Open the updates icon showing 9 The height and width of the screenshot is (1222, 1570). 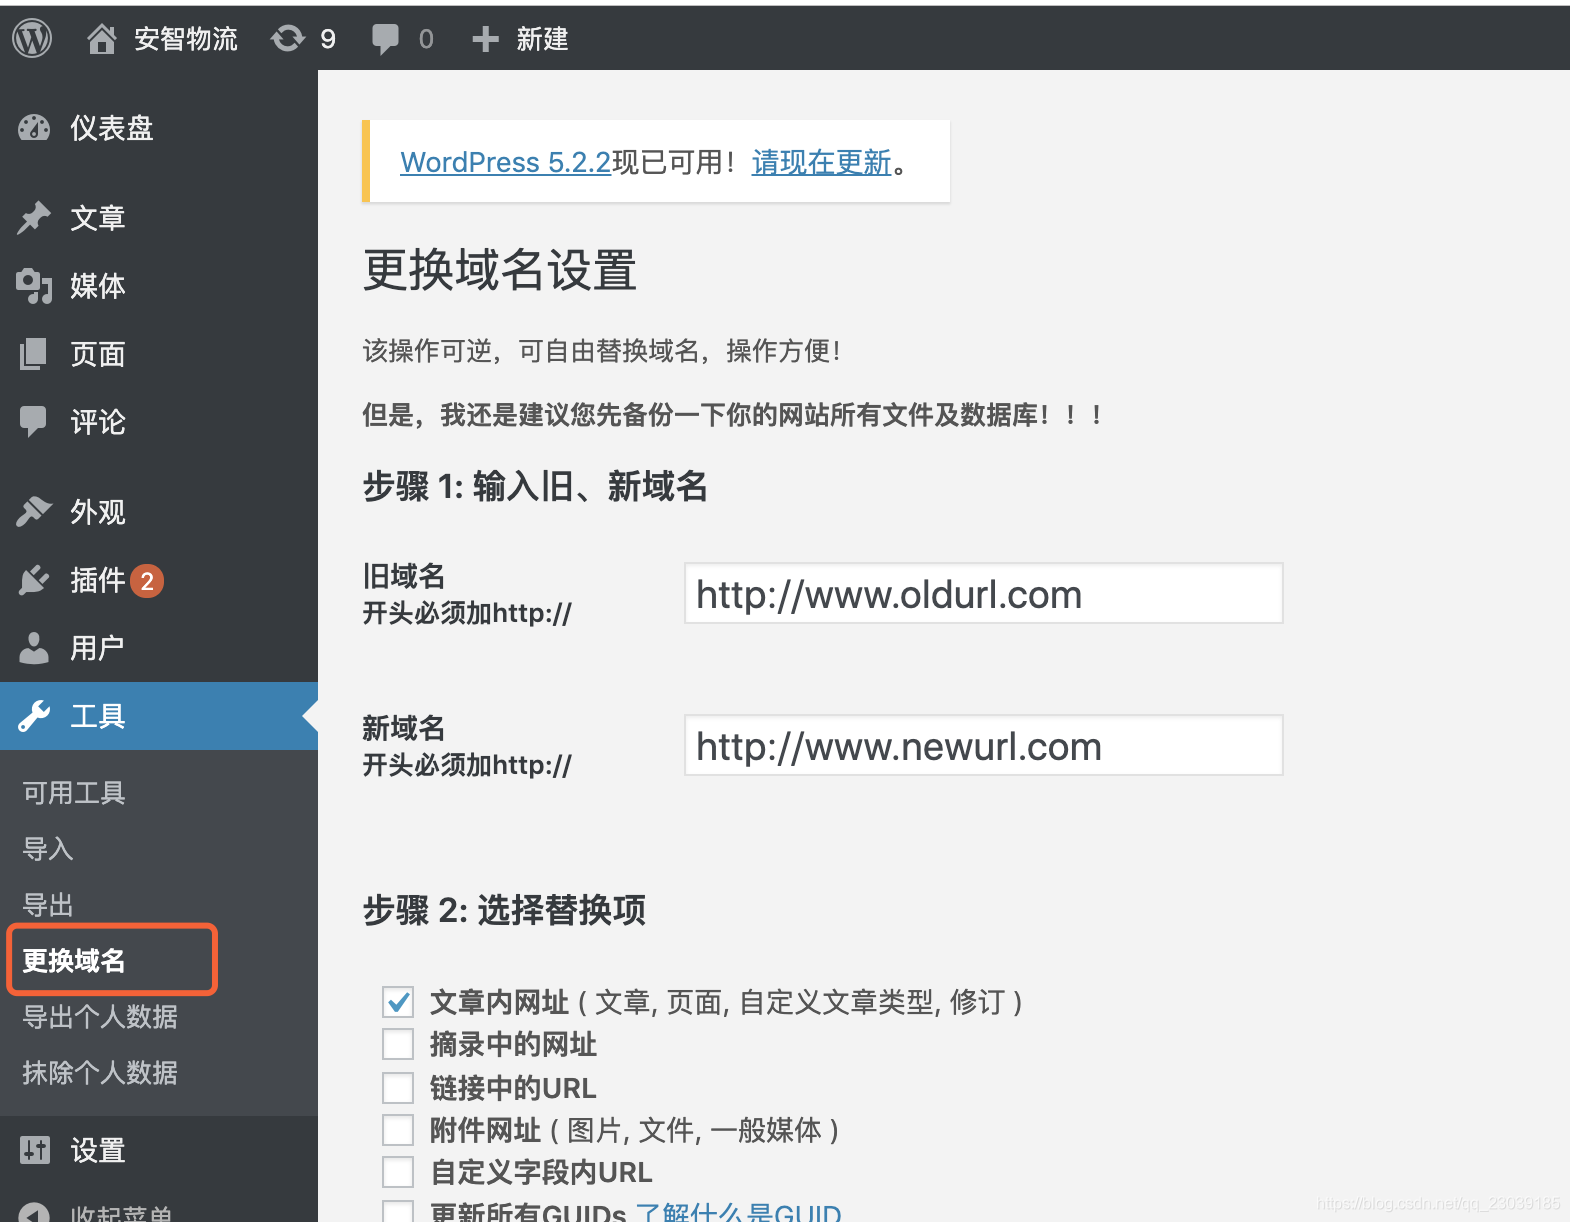(x=288, y=39)
